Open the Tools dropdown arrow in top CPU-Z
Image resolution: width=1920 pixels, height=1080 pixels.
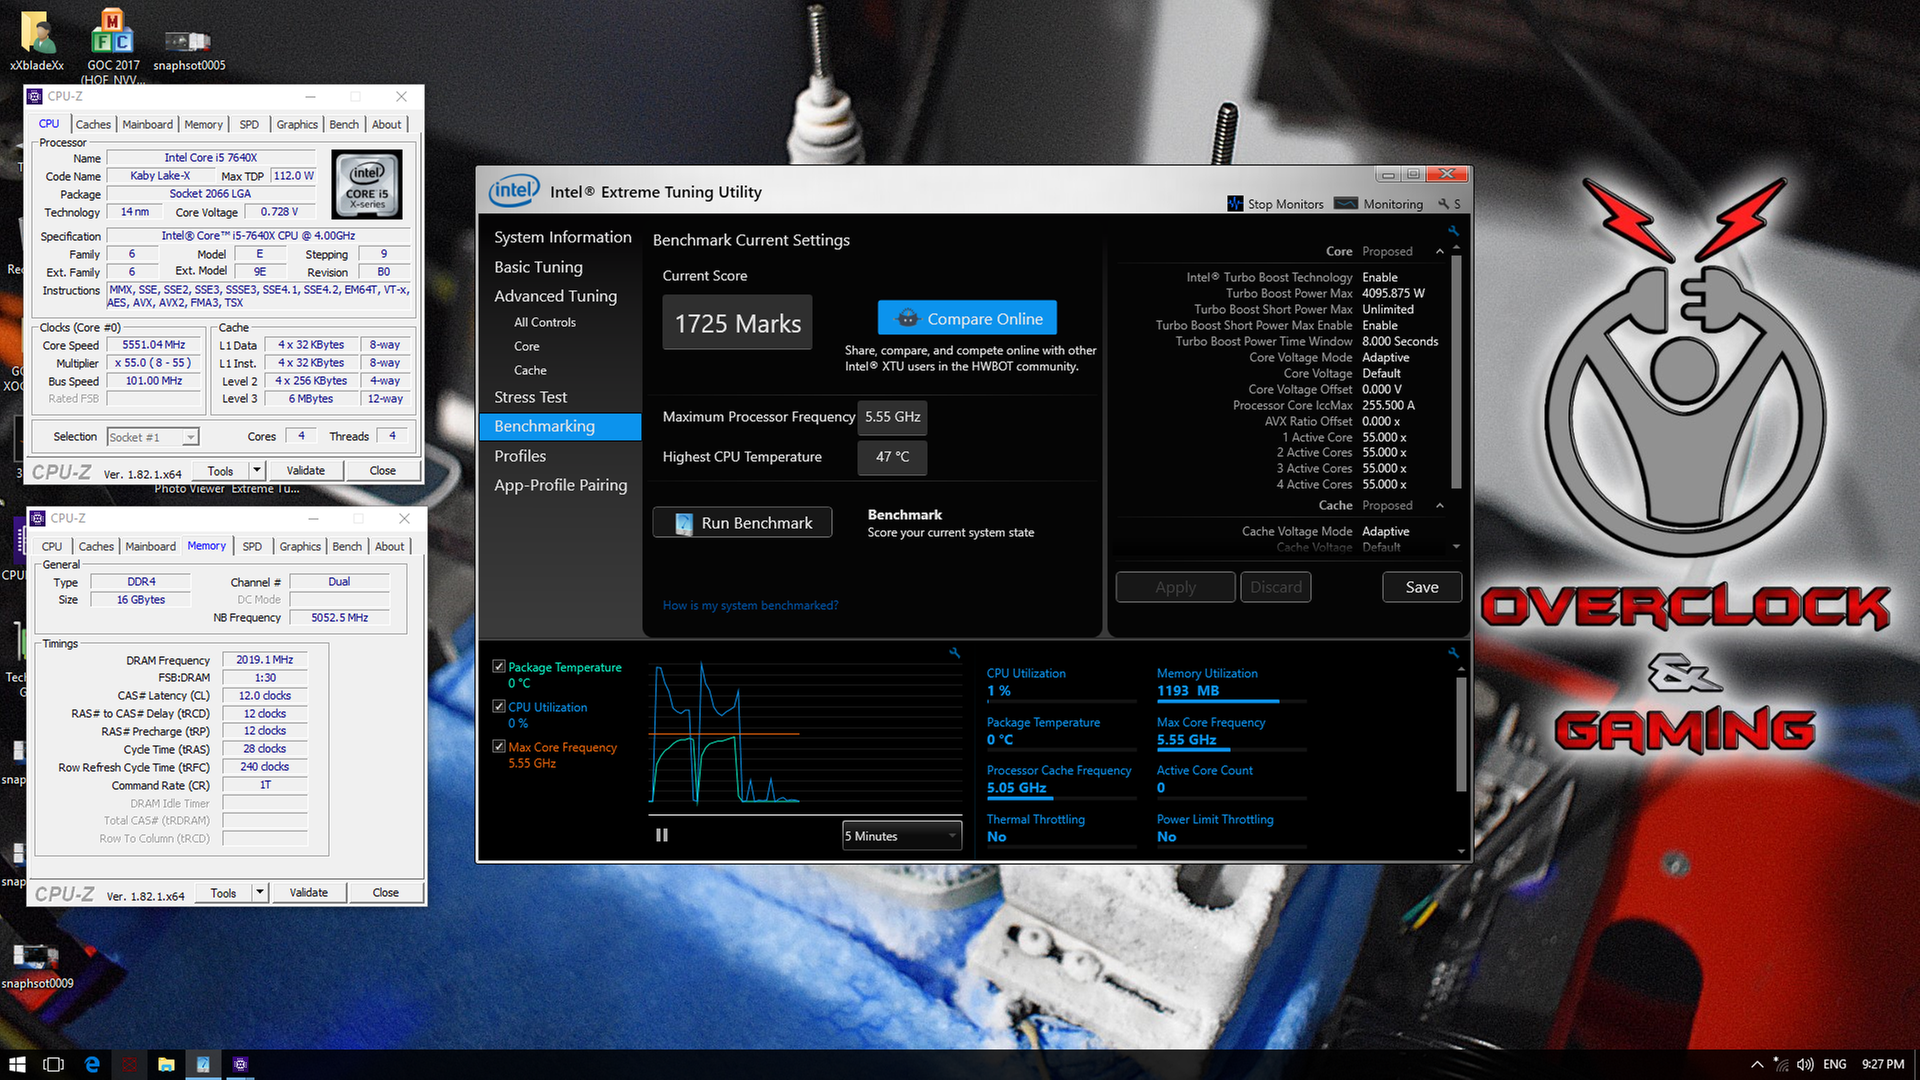click(x=257, y=470)
